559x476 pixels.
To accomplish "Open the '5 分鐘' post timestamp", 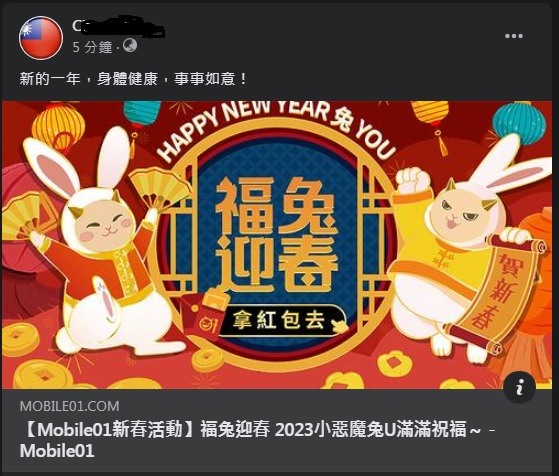I will pyautogui.click(x=92, y=47).
